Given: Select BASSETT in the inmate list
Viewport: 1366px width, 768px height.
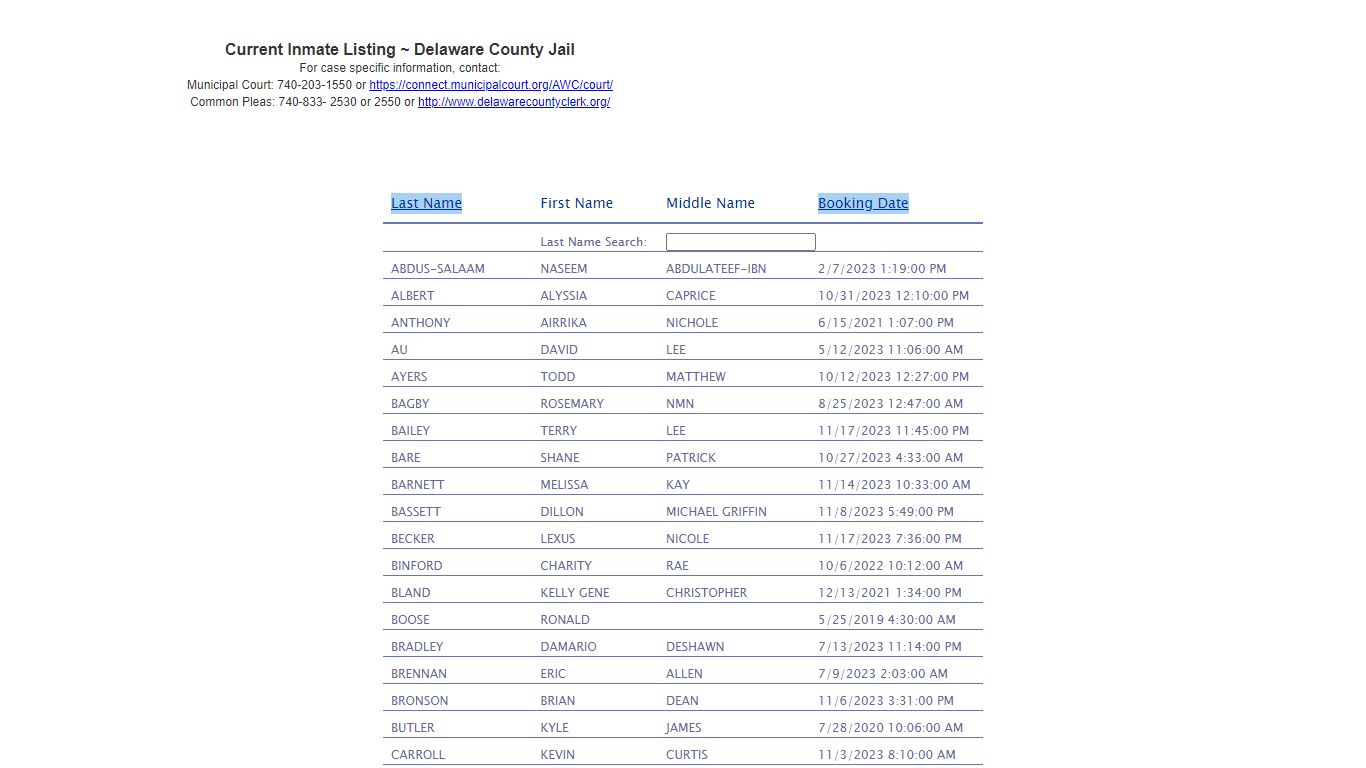Looking at the screenshot, I should coord(416,512).
